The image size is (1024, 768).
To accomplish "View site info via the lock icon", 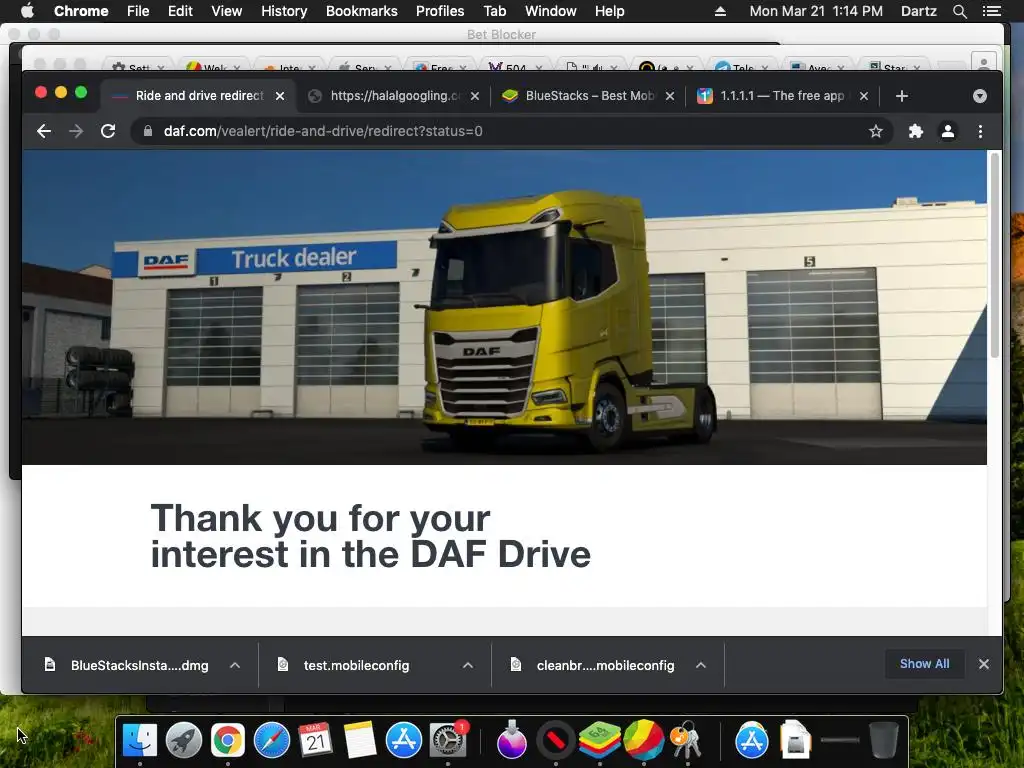I will 148,131.
